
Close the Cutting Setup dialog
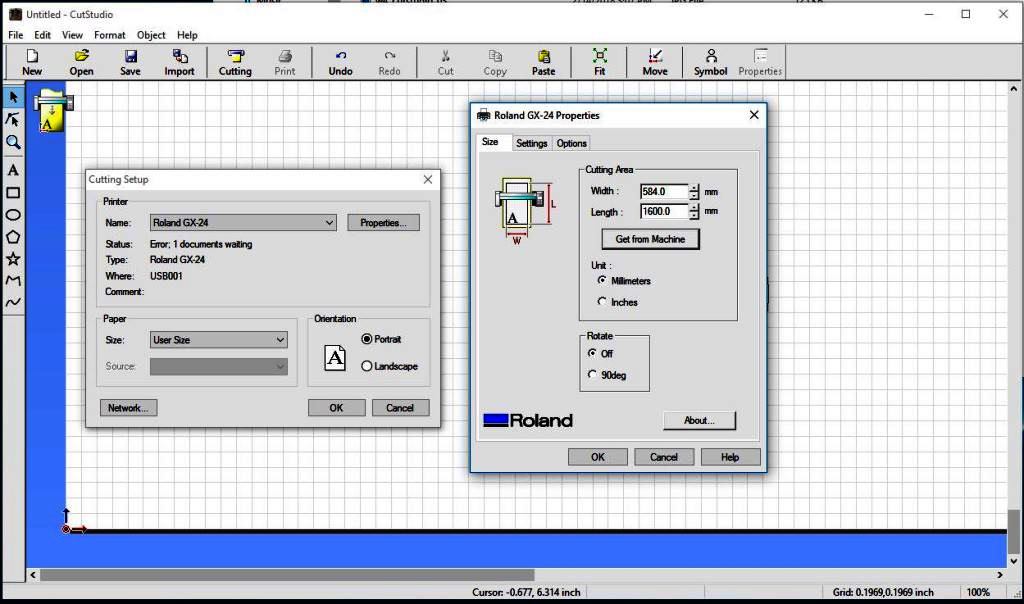pyautogui.click(x=428, y=179)
